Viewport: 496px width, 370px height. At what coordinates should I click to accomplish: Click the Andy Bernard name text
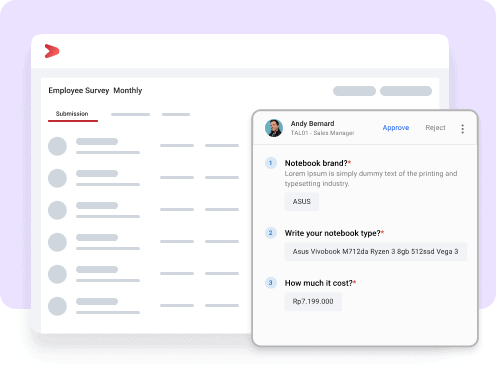pos(312,124)
